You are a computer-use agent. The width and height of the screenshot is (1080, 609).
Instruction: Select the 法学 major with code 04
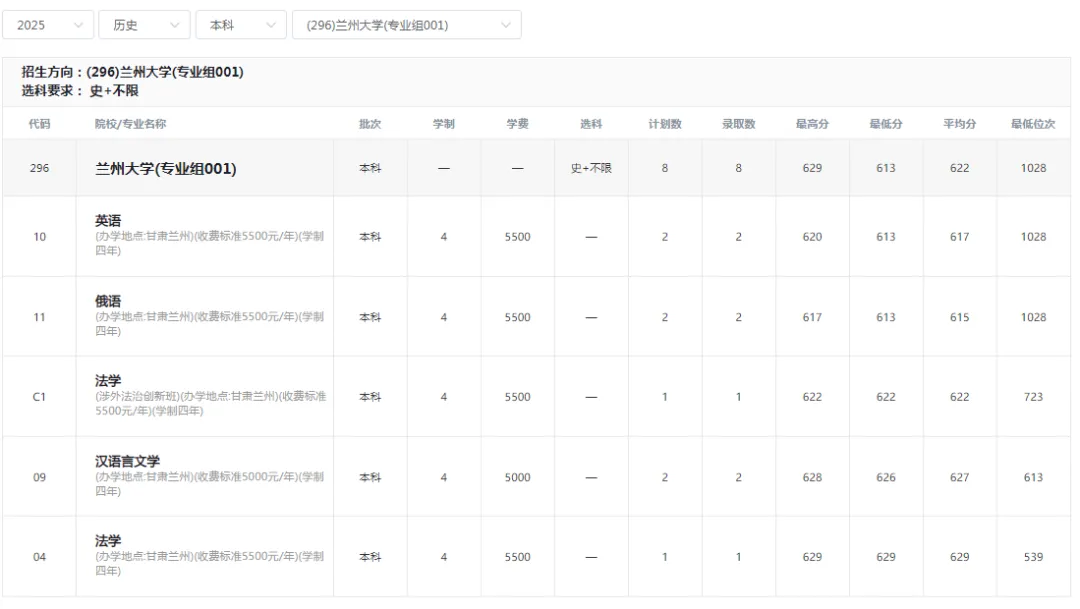tap(108, 541)
